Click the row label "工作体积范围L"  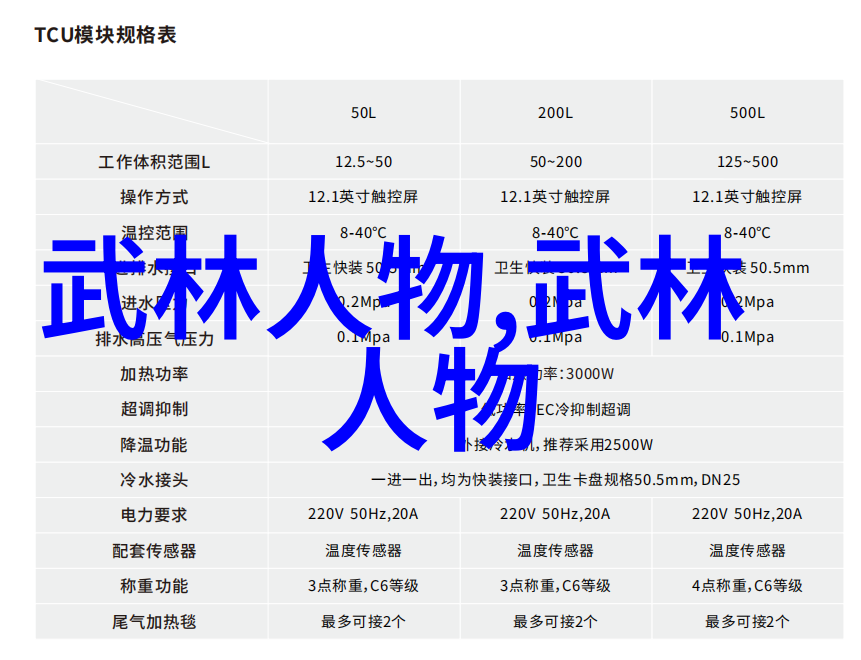[x=154, y=162]
